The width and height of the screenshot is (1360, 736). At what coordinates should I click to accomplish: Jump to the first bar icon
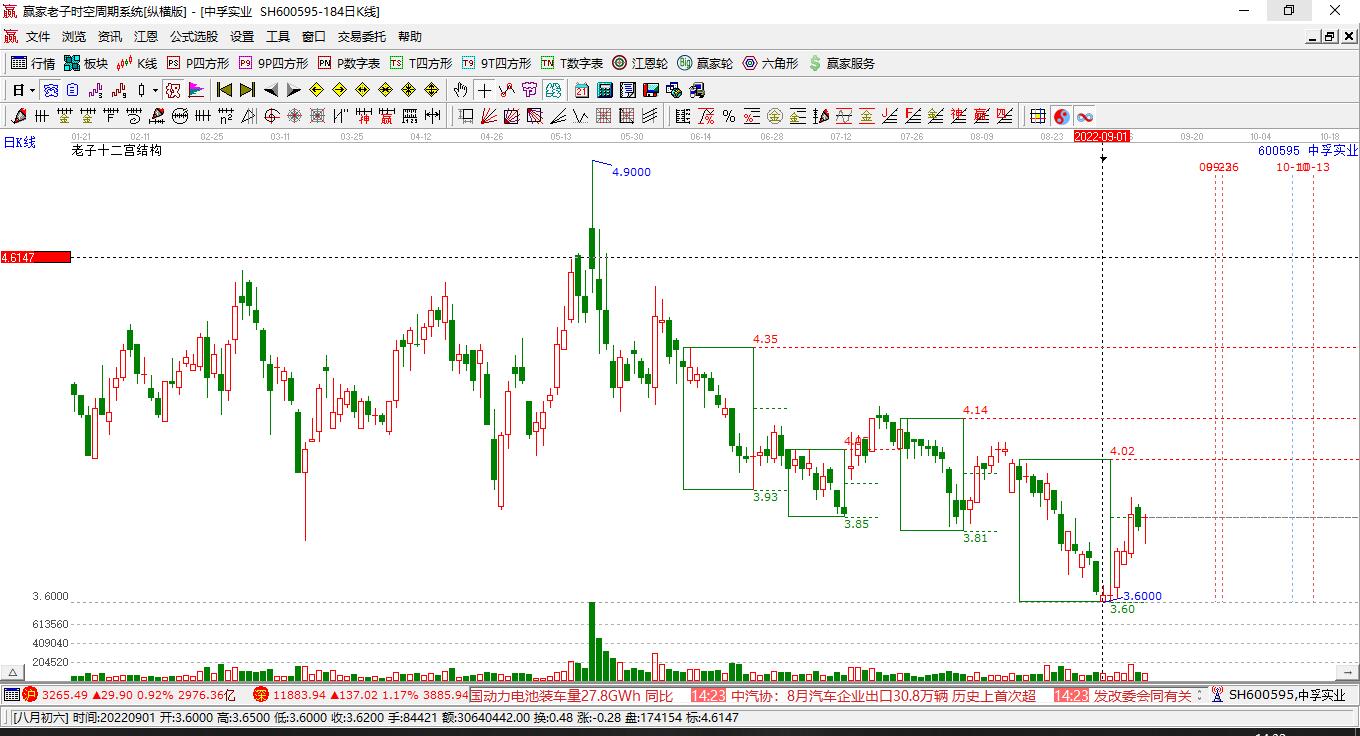224,90
